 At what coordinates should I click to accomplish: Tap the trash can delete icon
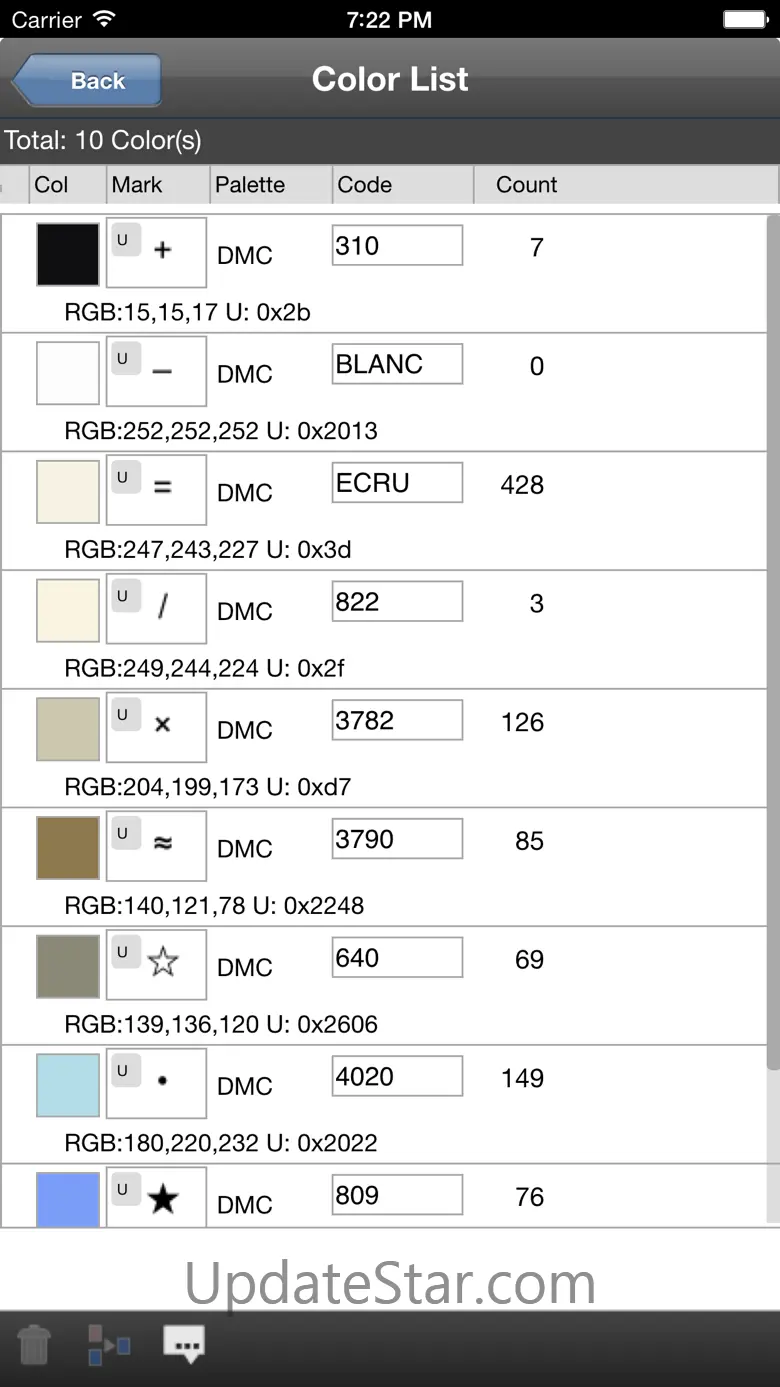[34, 1344]
